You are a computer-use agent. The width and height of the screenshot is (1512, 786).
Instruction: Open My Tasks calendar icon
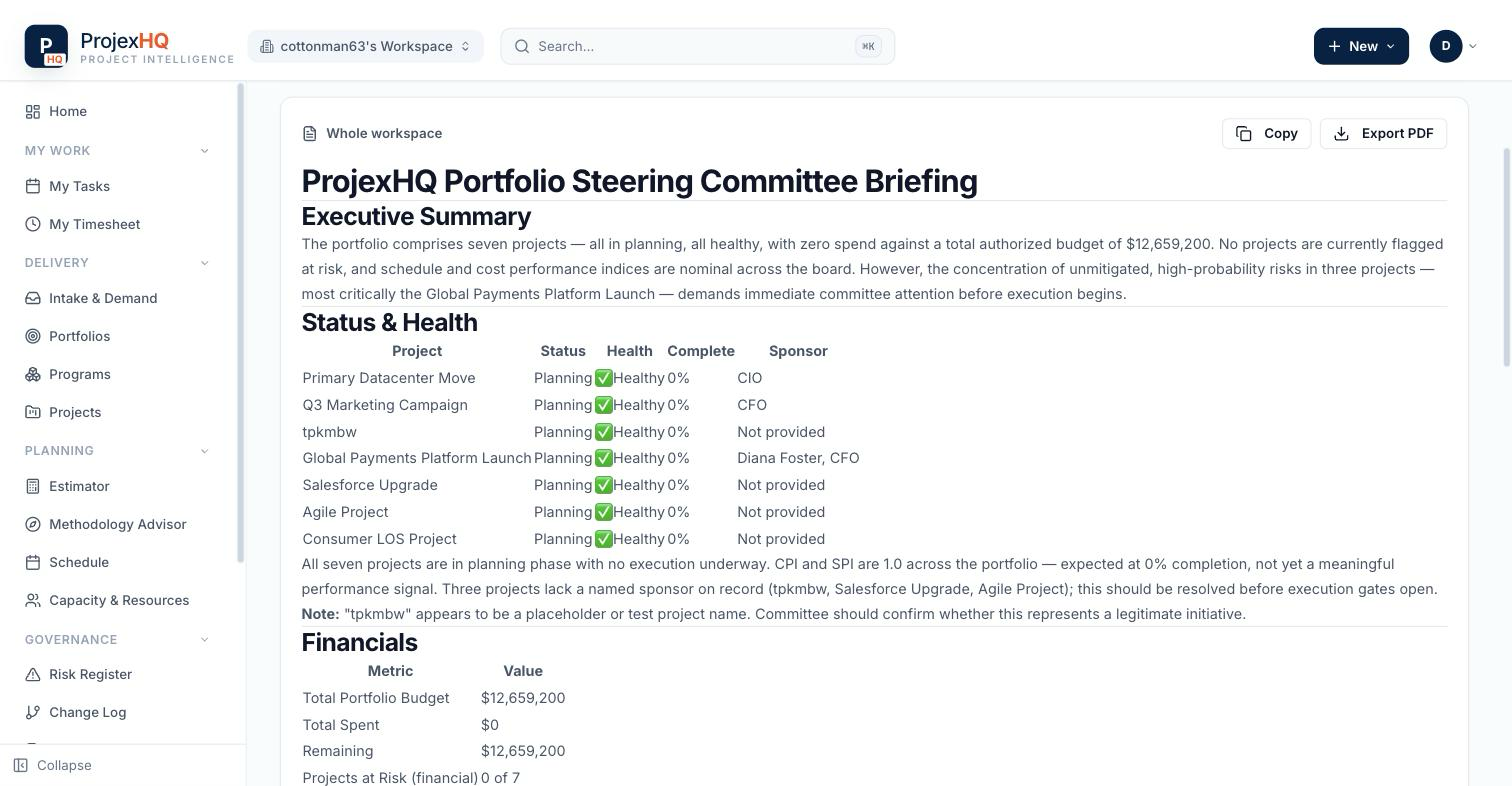point(33,186)
